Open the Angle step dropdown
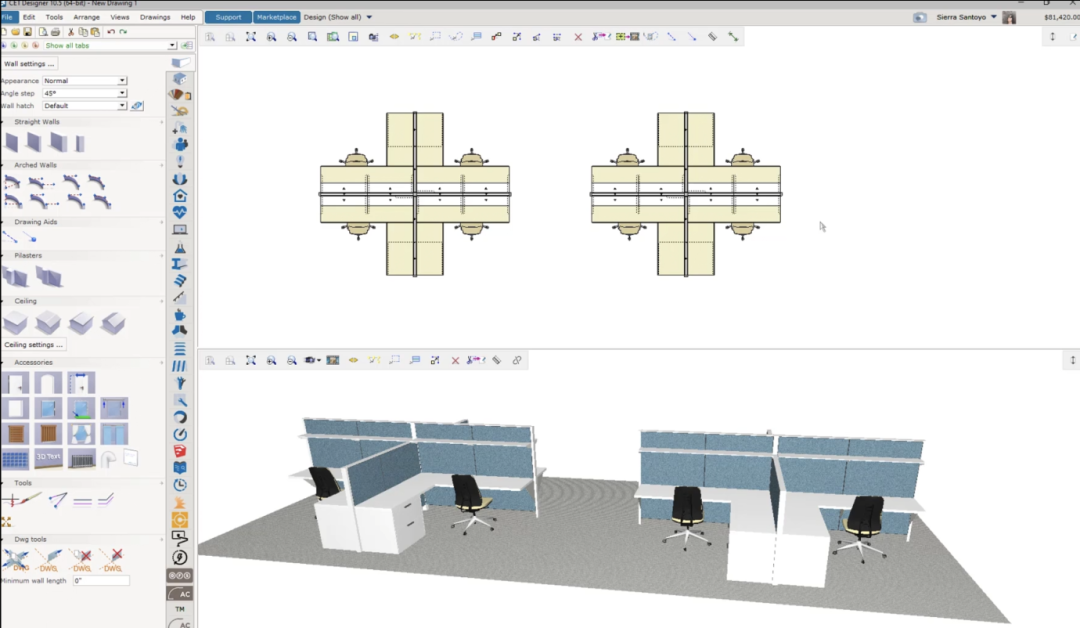1080x628 pixels. (x=85, y=93)
